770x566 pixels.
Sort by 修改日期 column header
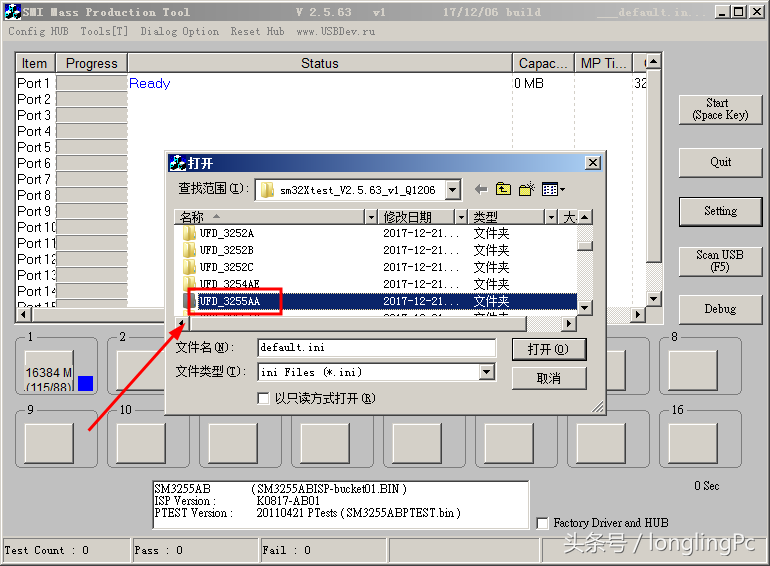pyautogui.click(x=418, y=217)
